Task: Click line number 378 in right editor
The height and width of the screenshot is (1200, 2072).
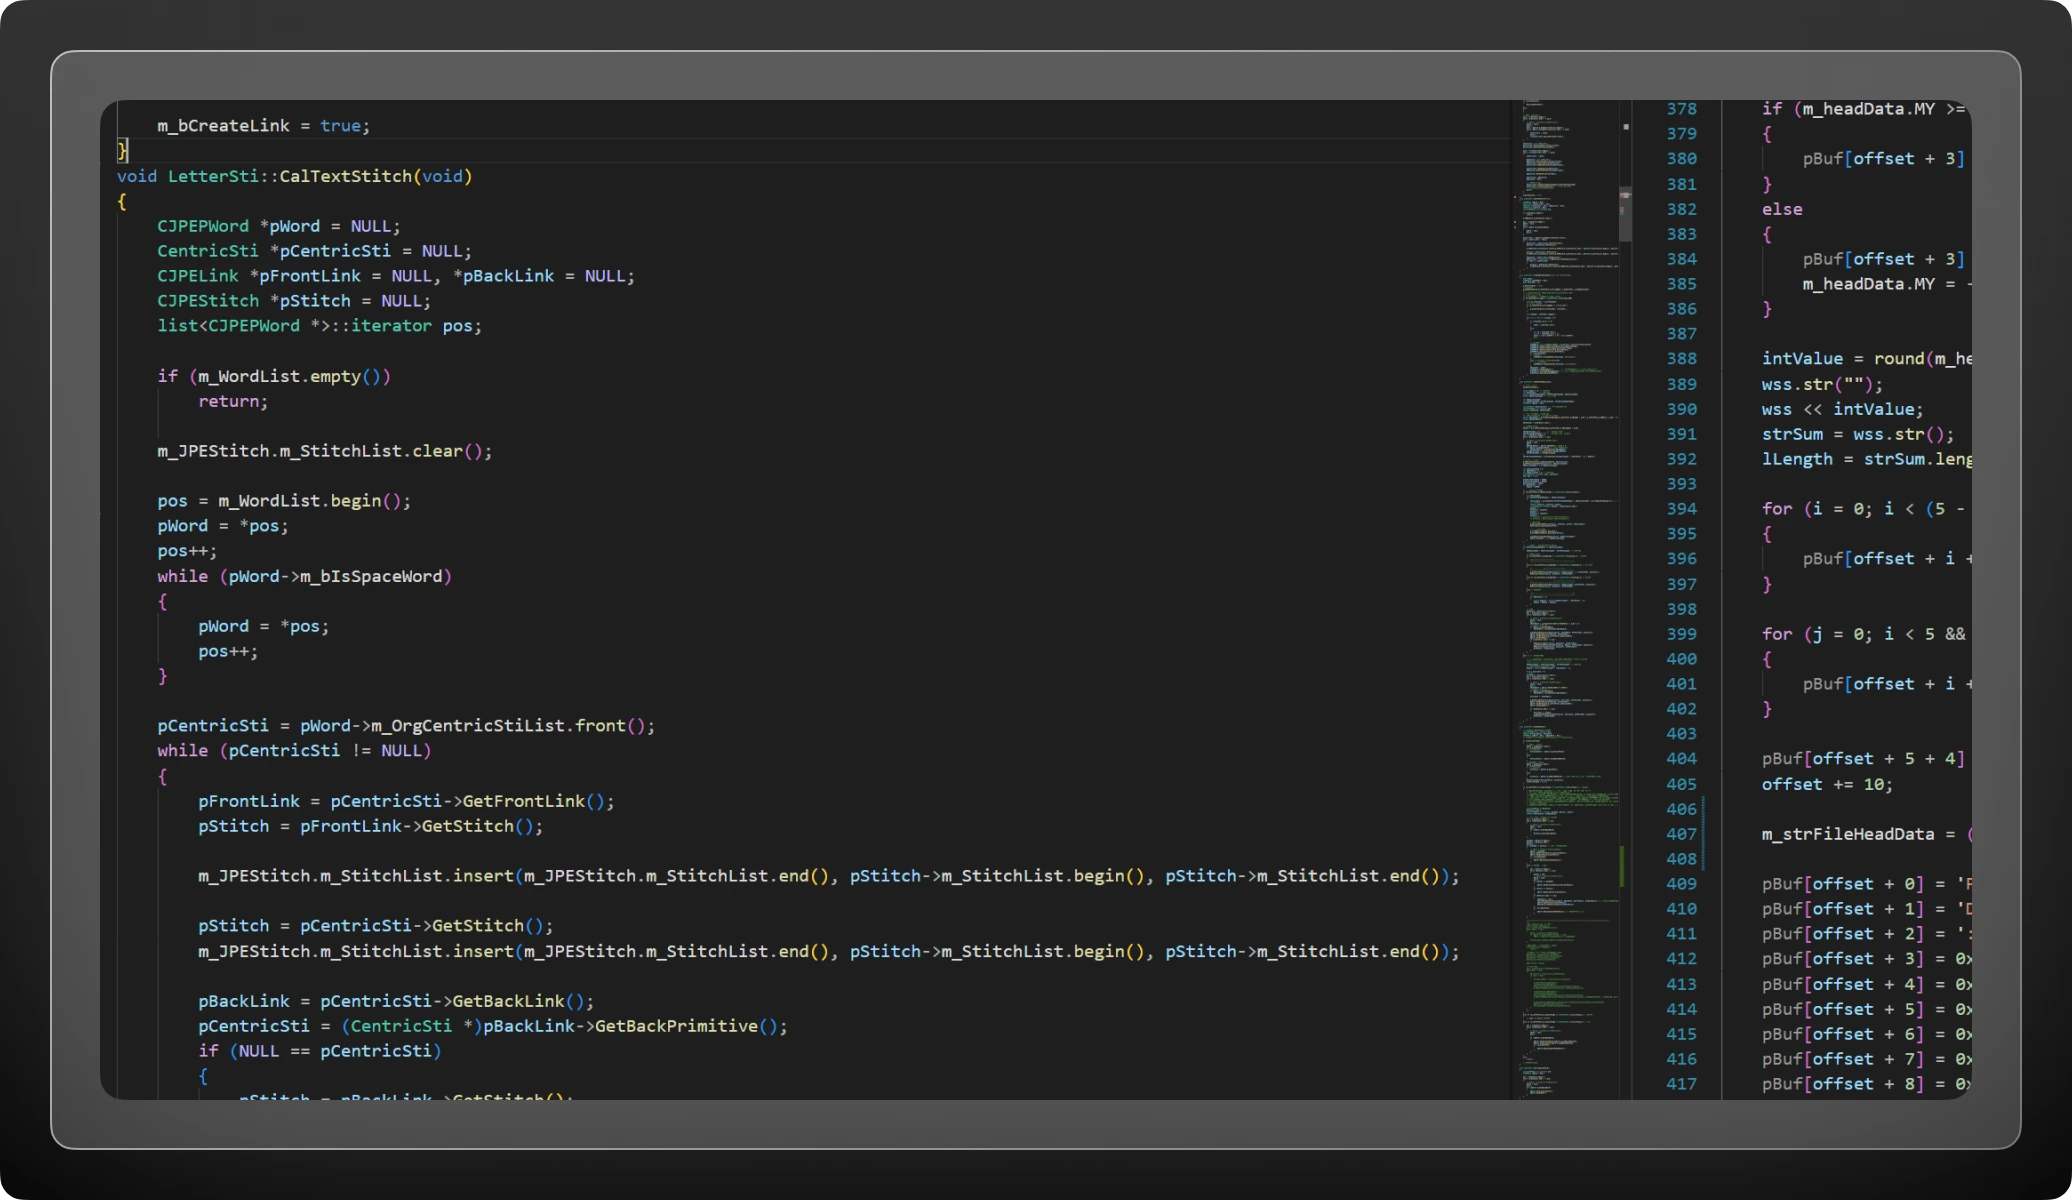Action: pos(1681,109)
